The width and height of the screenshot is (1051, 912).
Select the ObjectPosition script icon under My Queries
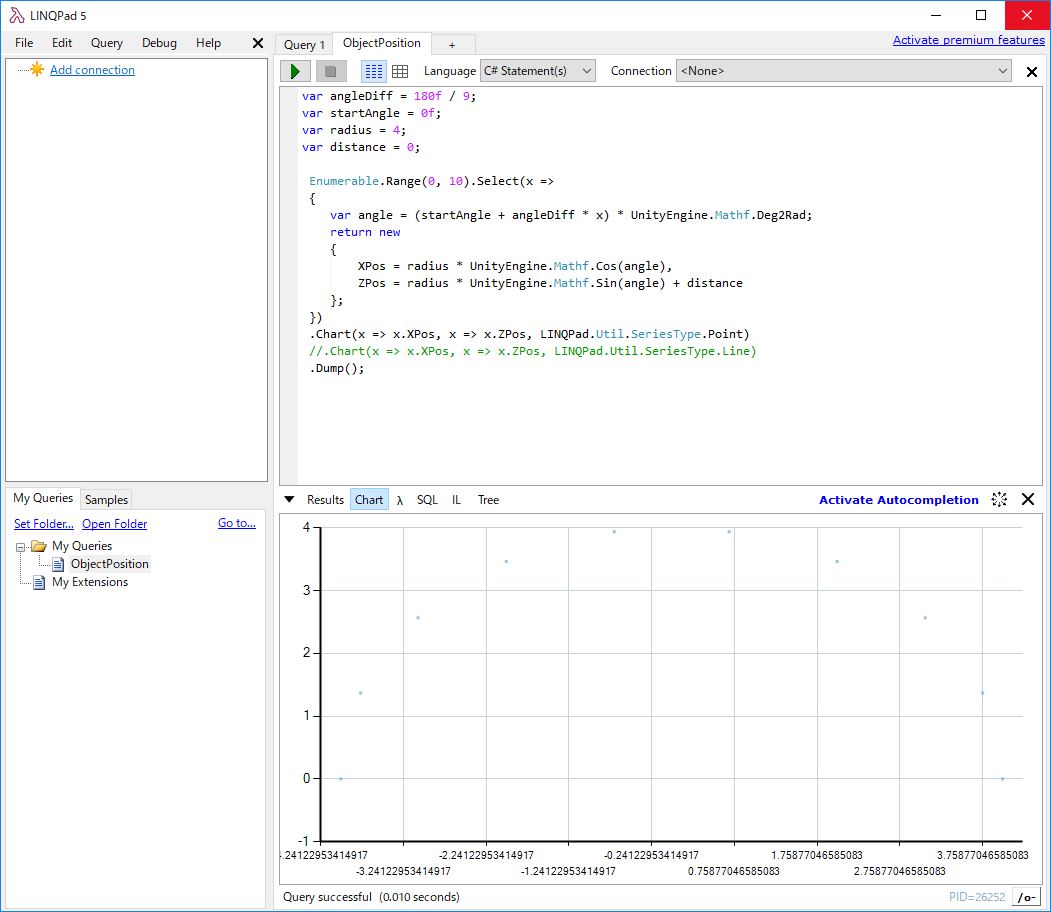(58, 564)
